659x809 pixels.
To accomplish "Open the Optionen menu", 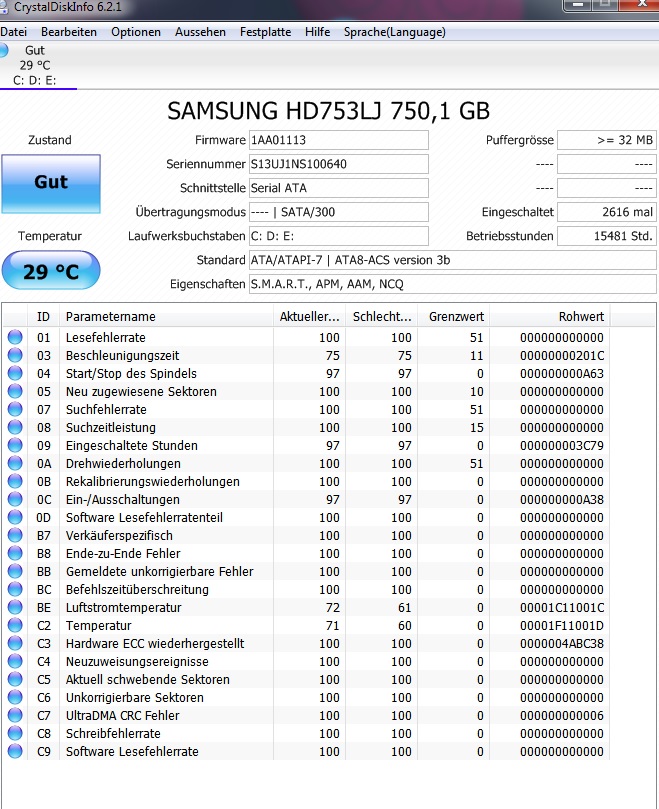I will (136, 32).
